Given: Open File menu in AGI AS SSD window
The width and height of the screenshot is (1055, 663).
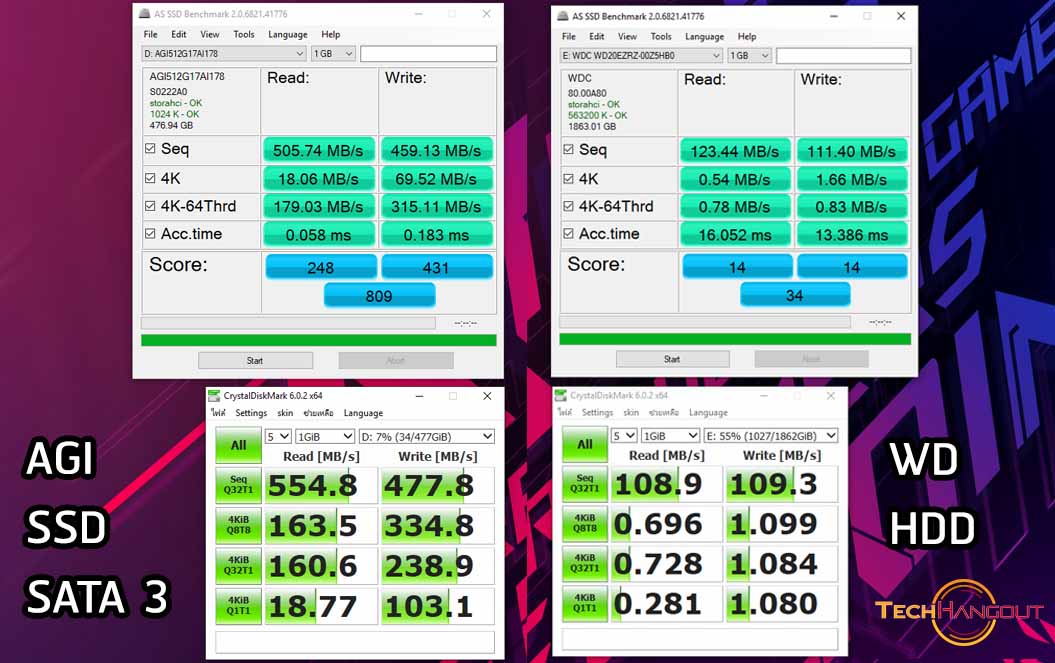Looking at the screenshot, I should (151, 34).
